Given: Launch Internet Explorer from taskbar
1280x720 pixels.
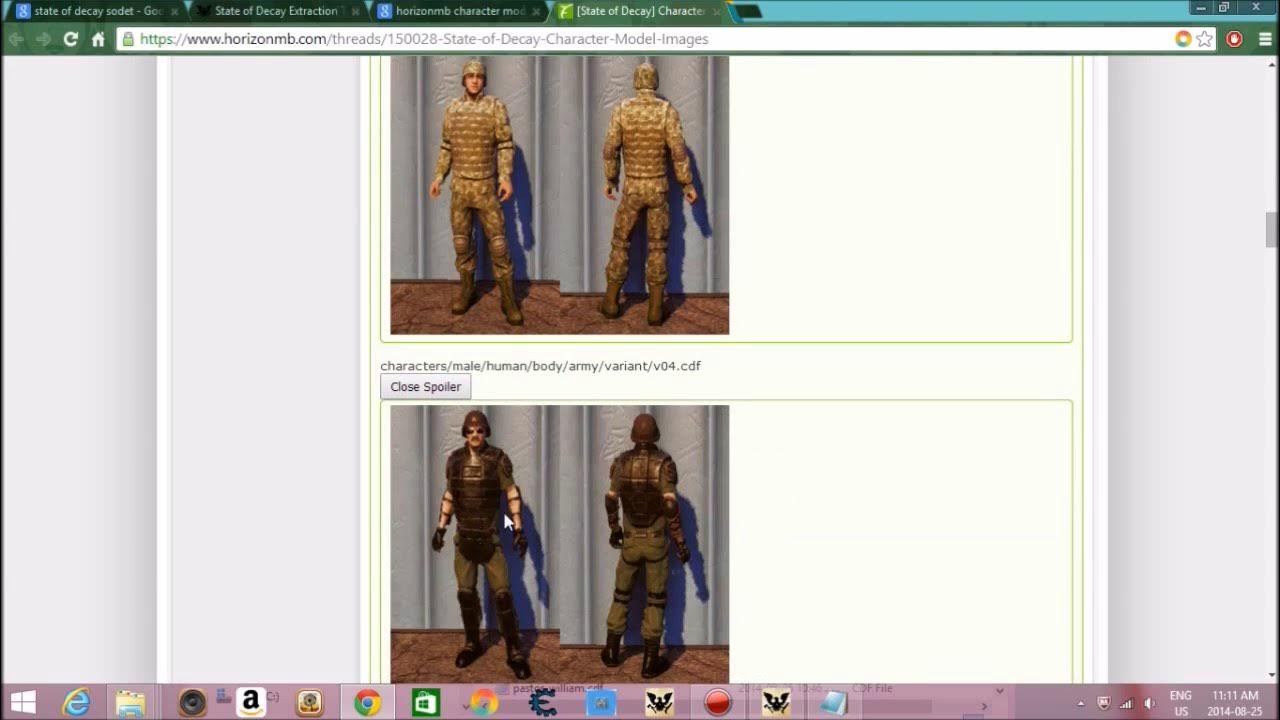Looking at the screenshot, I should 76,703.
